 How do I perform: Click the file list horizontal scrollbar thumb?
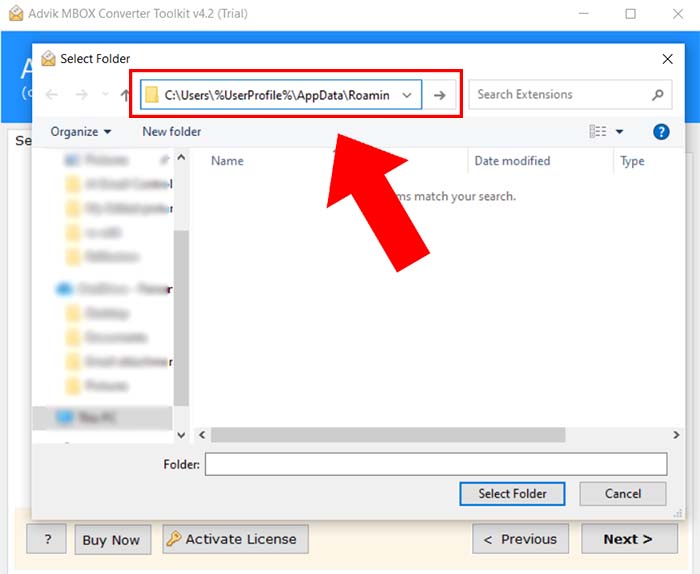point(388,435)
